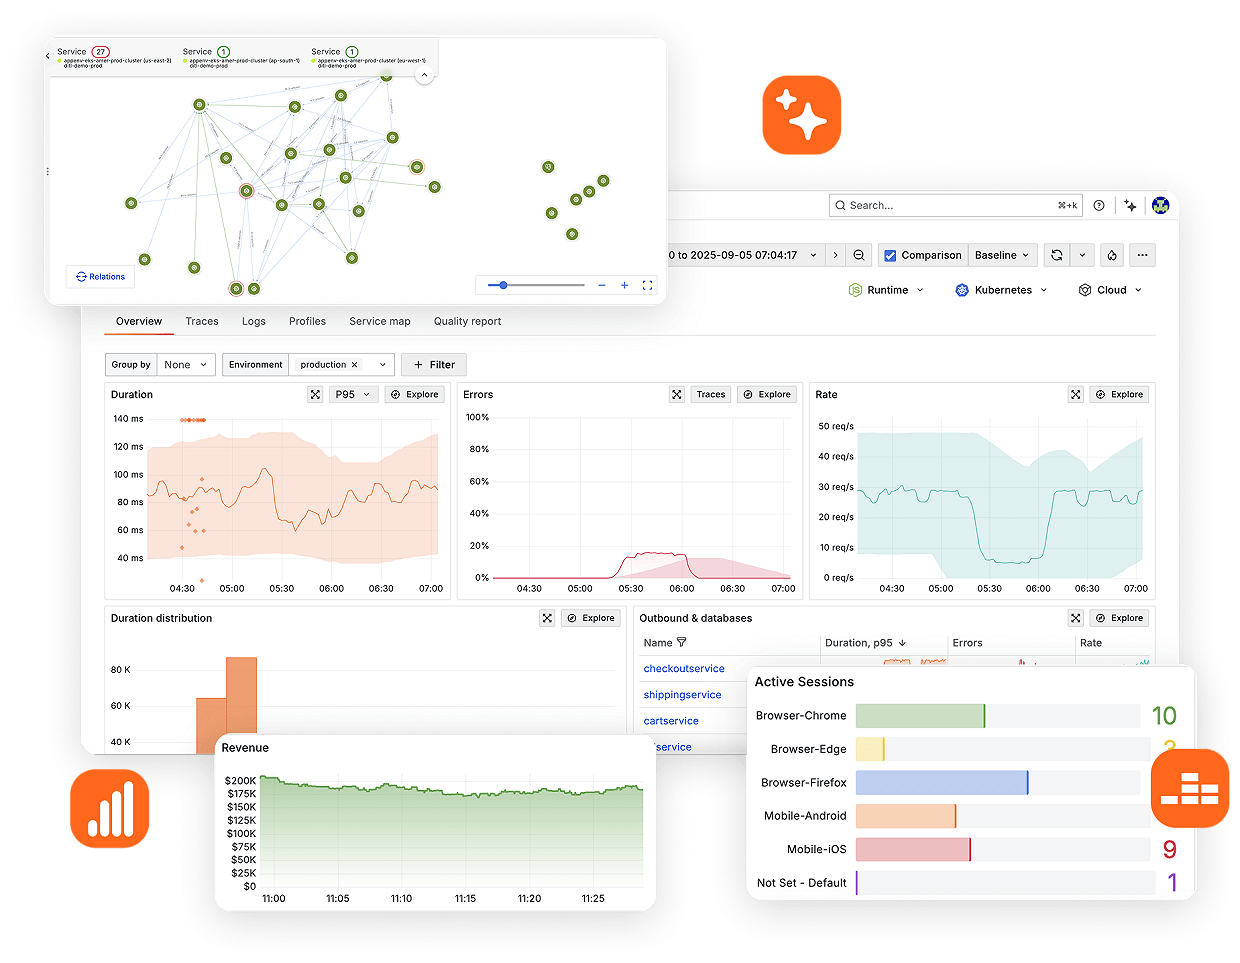Switch to the Service map tab
Viewport: 1240px width, 963px height.
[x=380, y=321]
